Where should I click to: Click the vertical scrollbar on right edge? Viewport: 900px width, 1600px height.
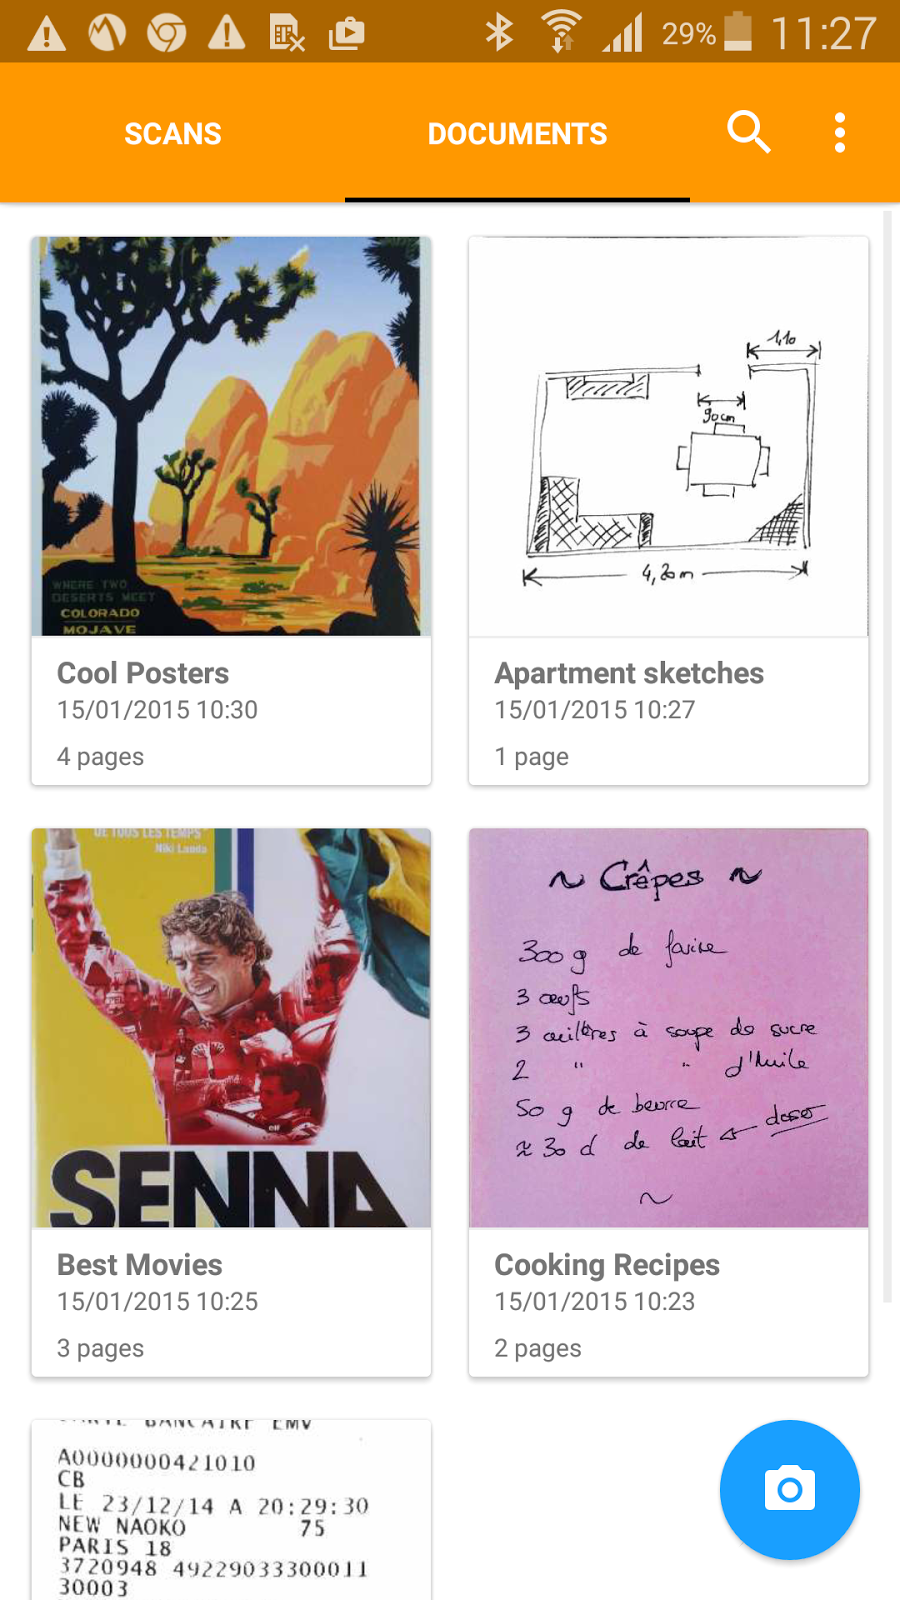(x=887, y=756)
